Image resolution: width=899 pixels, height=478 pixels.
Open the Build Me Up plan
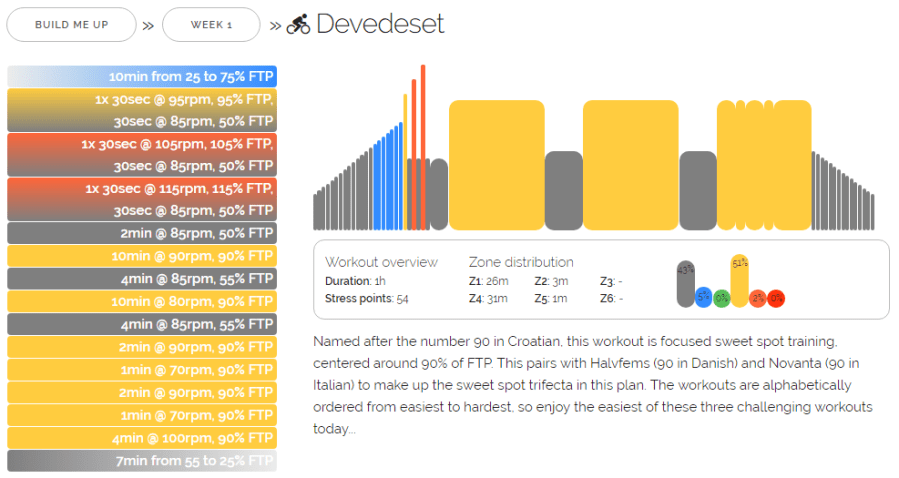(x=71, y=25)
